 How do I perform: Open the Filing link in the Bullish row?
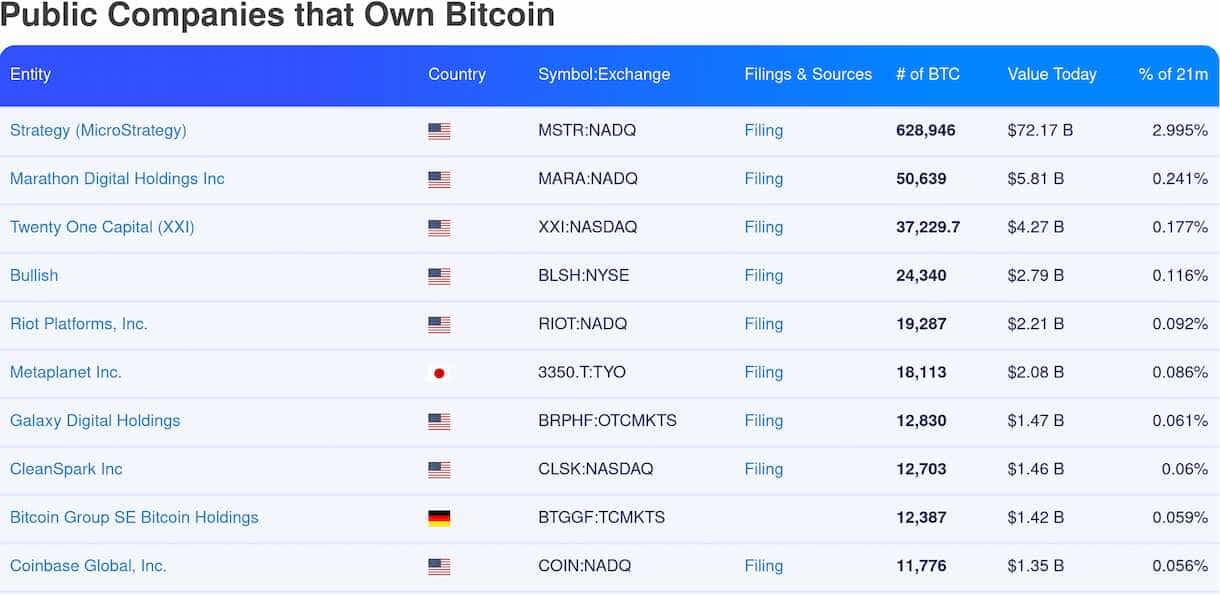(x=763, y=275)
